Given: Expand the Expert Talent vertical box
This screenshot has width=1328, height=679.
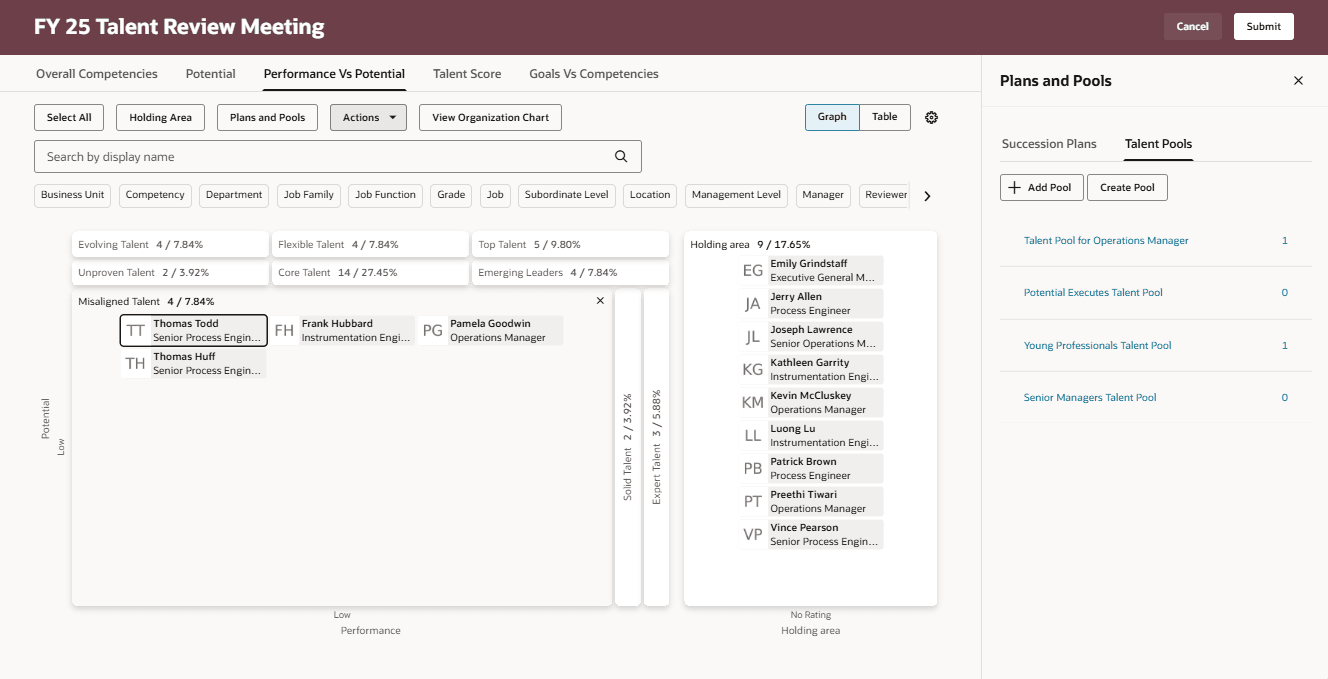Looking at the screenshot, I should click(657, 447).
